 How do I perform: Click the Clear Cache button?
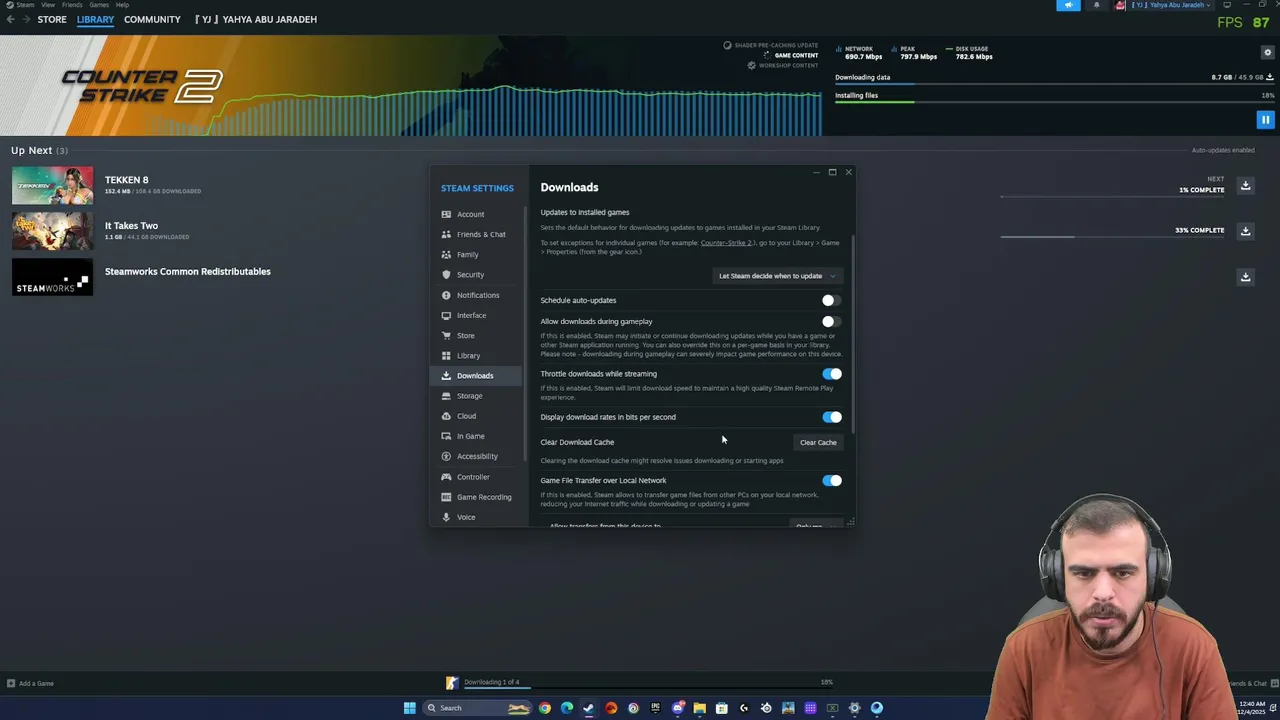[818, 442]
